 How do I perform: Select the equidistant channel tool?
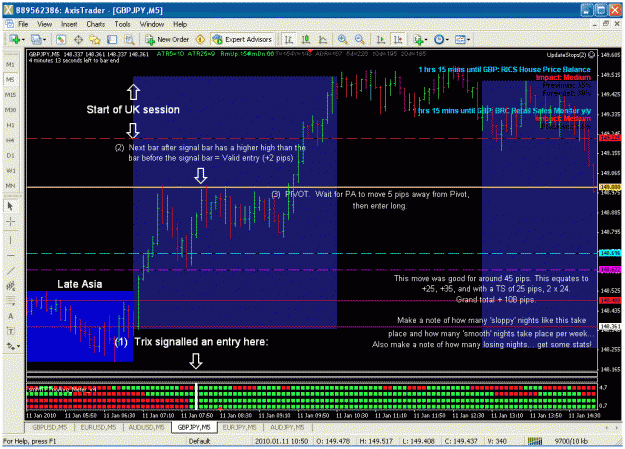(x=10, y=286)
